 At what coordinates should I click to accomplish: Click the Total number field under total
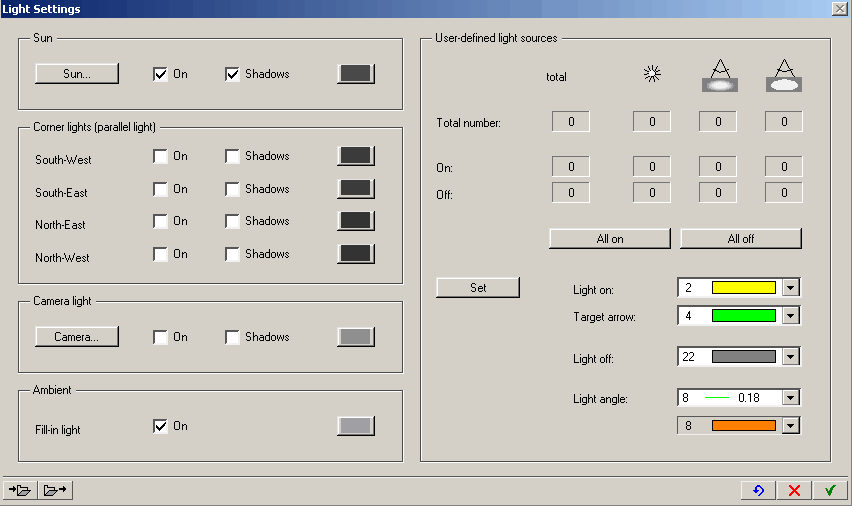click(571, 122)
